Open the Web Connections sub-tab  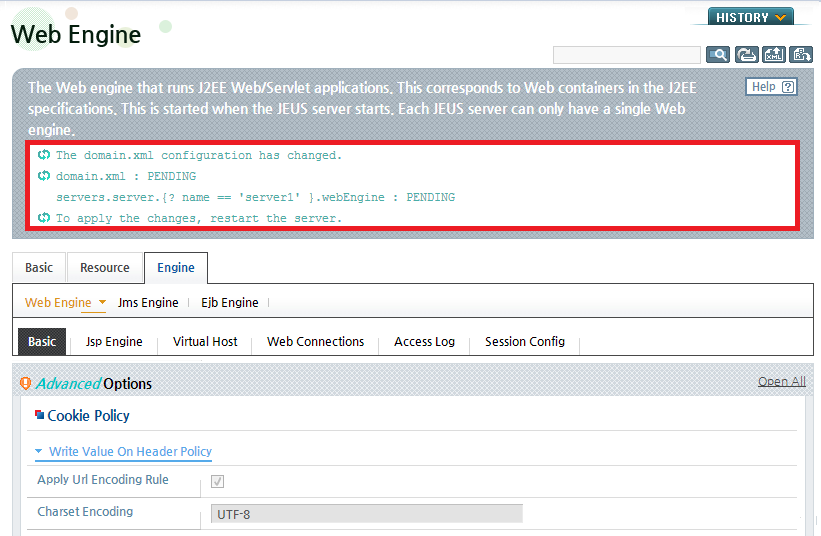pyautogui.click(x=315, y=342)
